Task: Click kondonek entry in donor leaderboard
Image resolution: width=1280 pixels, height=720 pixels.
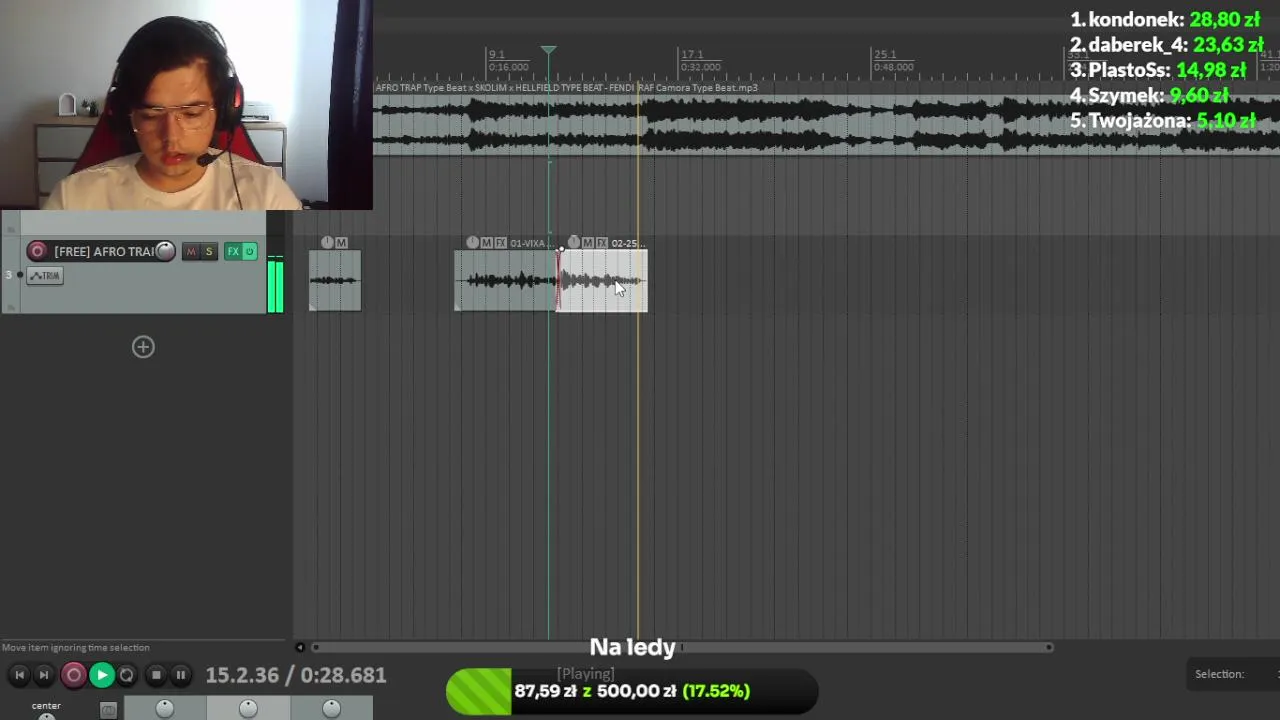Action: [1165, 19]
